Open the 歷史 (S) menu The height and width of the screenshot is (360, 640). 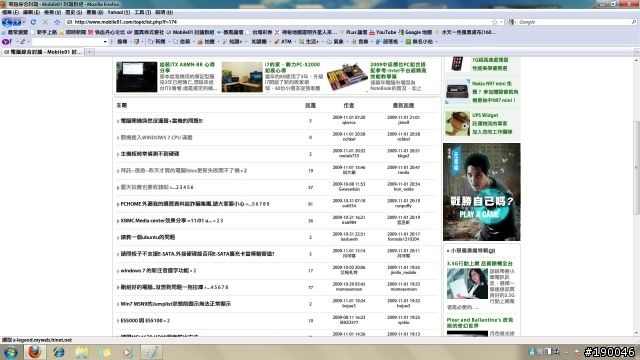pyautogui.click(x=73, y=13)
